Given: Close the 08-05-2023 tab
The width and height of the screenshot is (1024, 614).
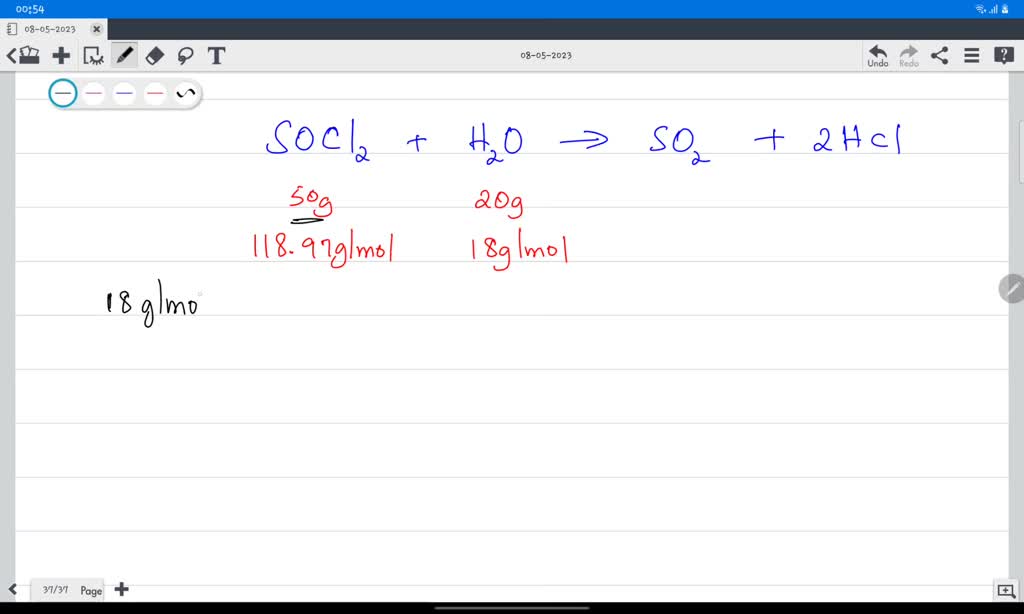Looking at the screenshot, I should (x=97, y=29).
